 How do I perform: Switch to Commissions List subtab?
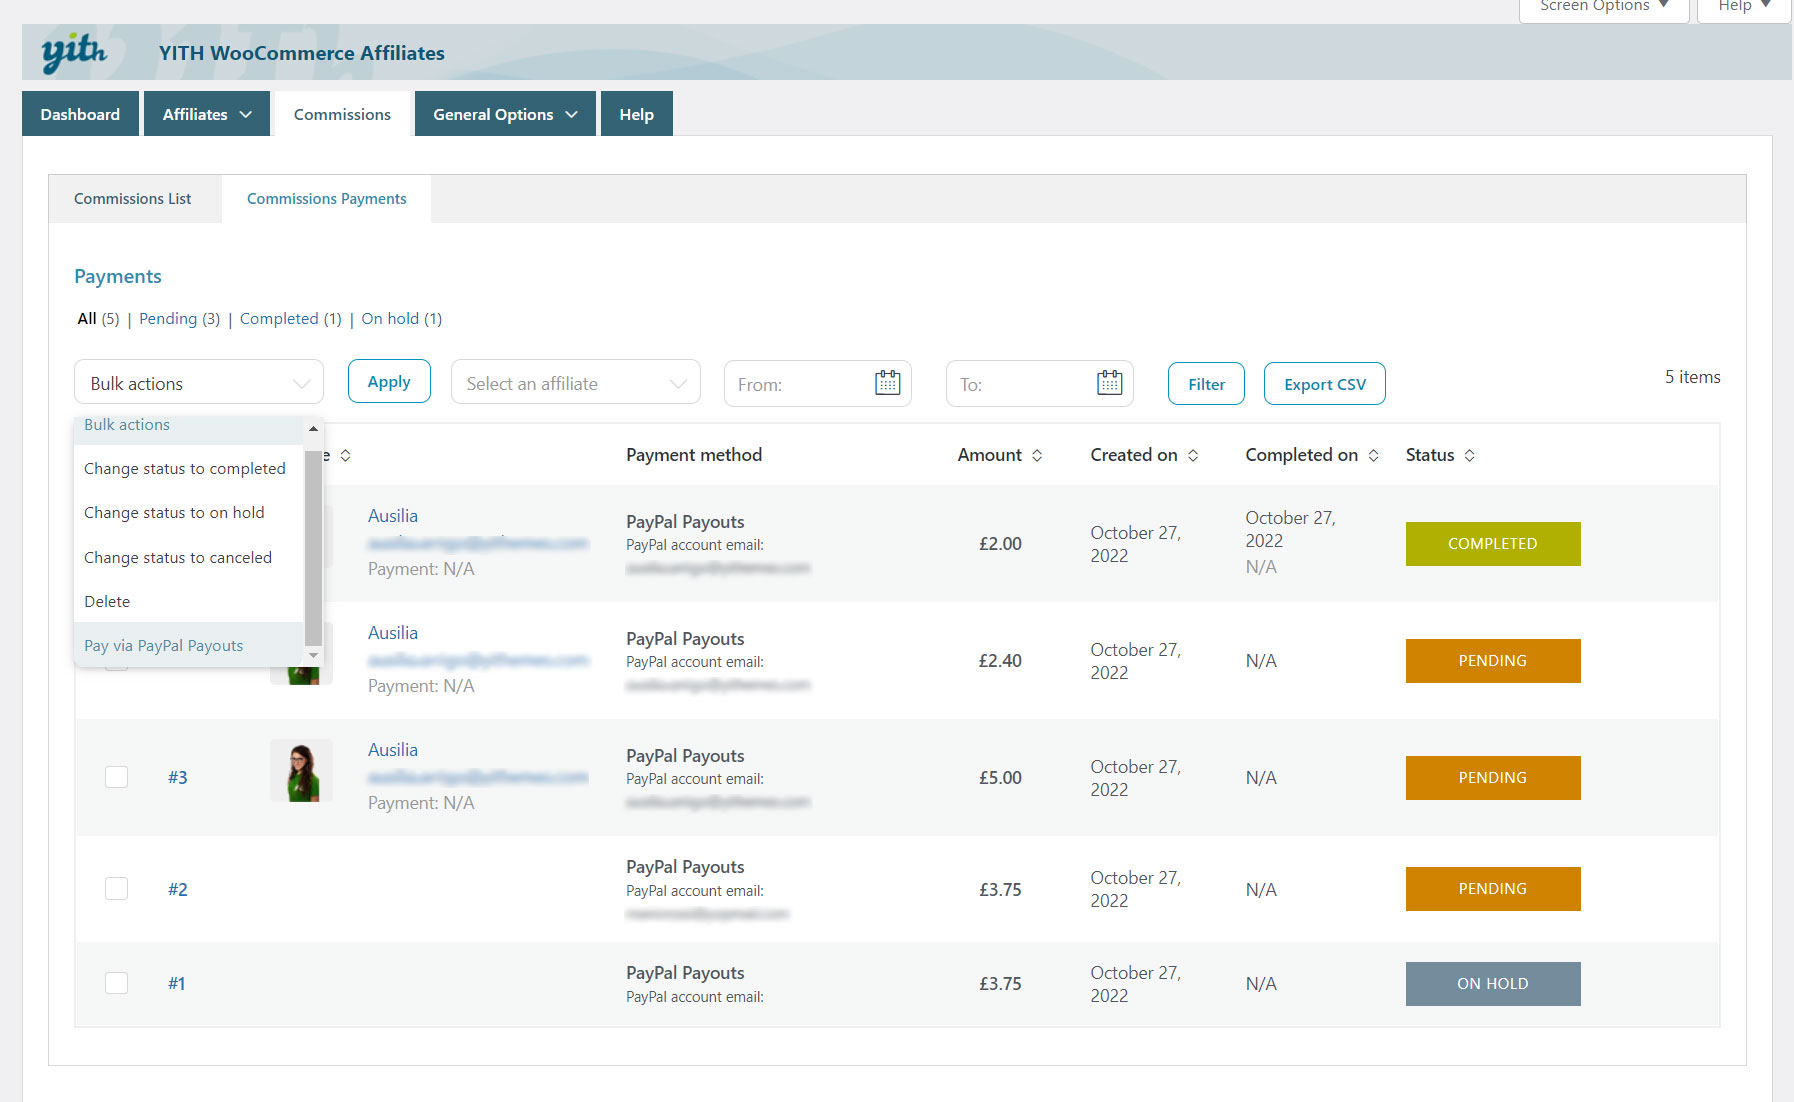pos(133,198)
